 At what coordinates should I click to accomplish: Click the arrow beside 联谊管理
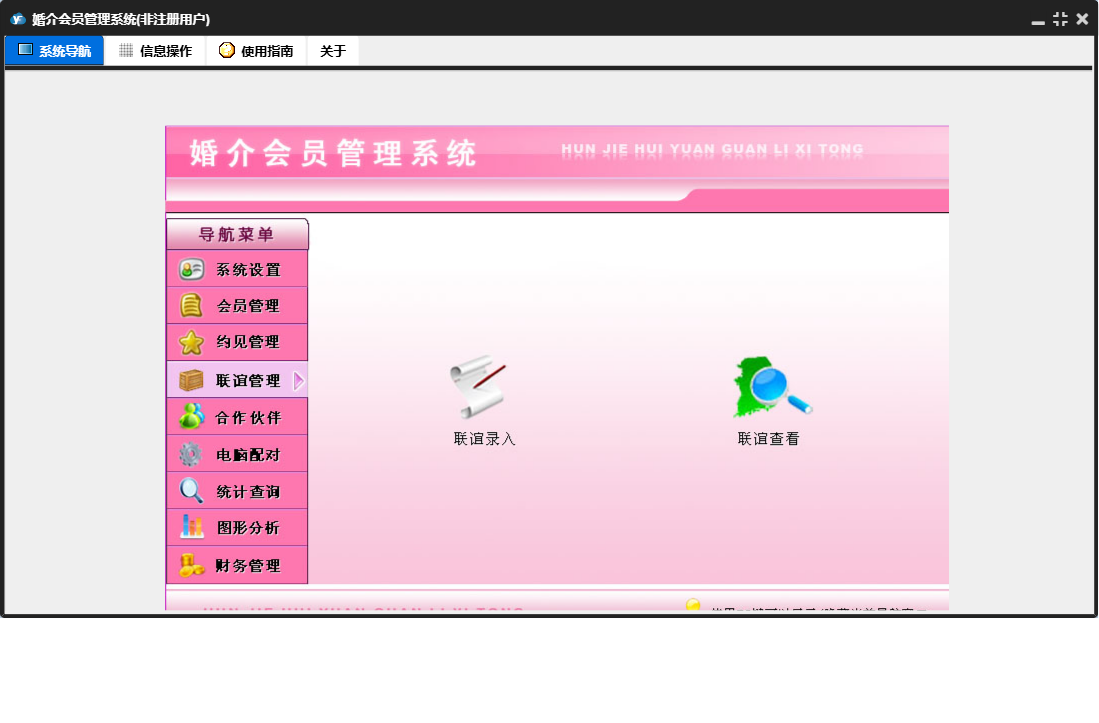299,380
